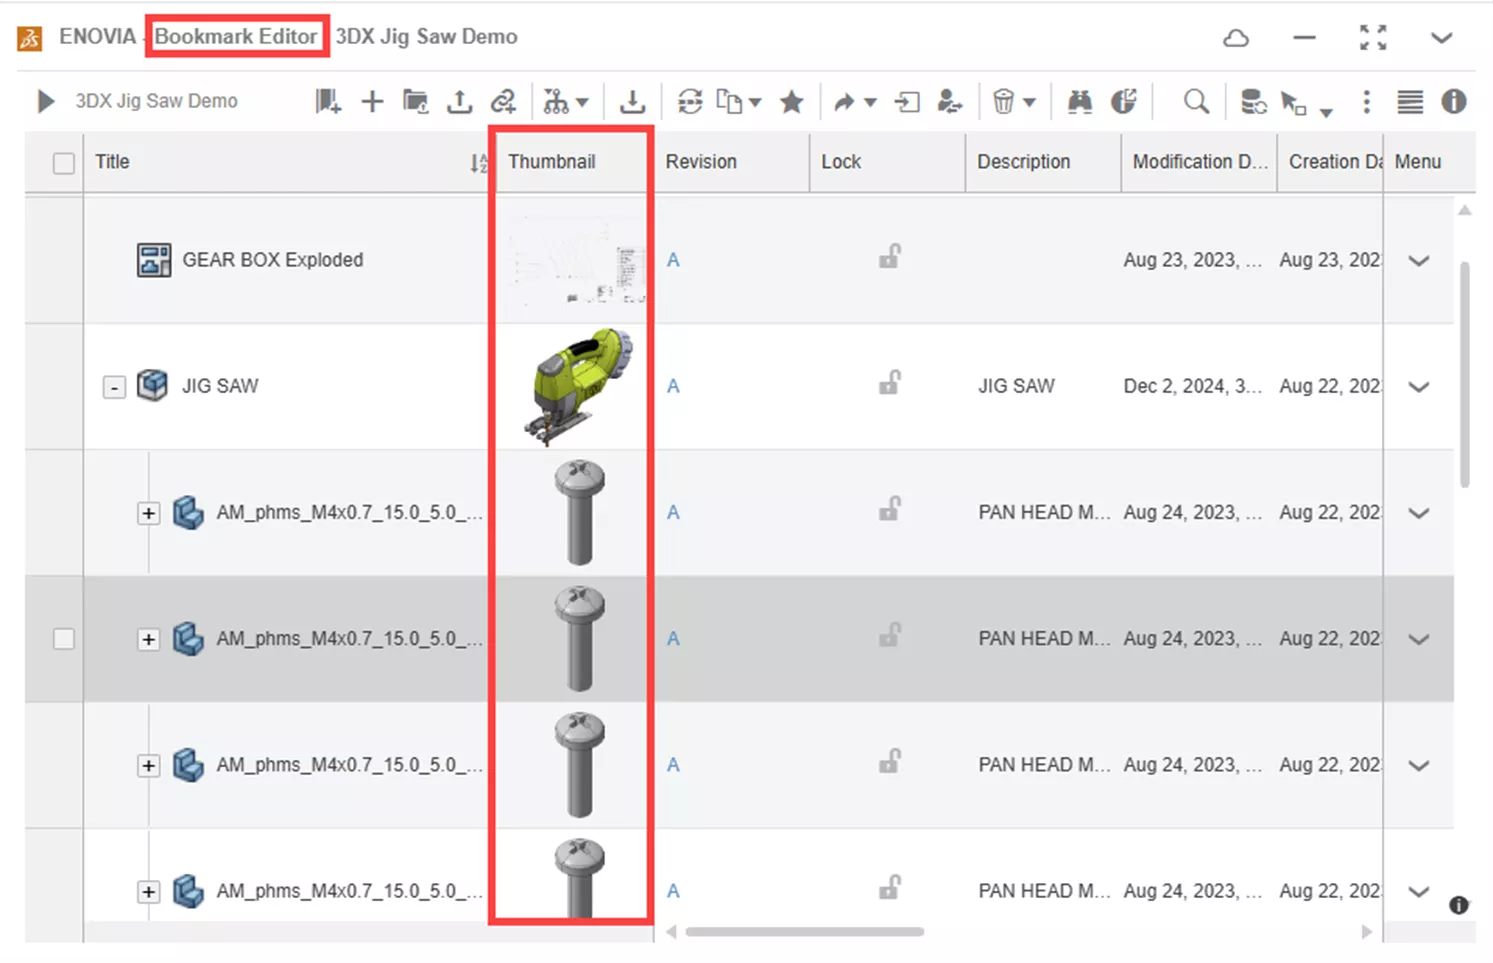The width and height of the screenshot is (1493, 963).
Task: Click the 3DX Jig Saw Demo breadcrumb
Action: (157, 101)
